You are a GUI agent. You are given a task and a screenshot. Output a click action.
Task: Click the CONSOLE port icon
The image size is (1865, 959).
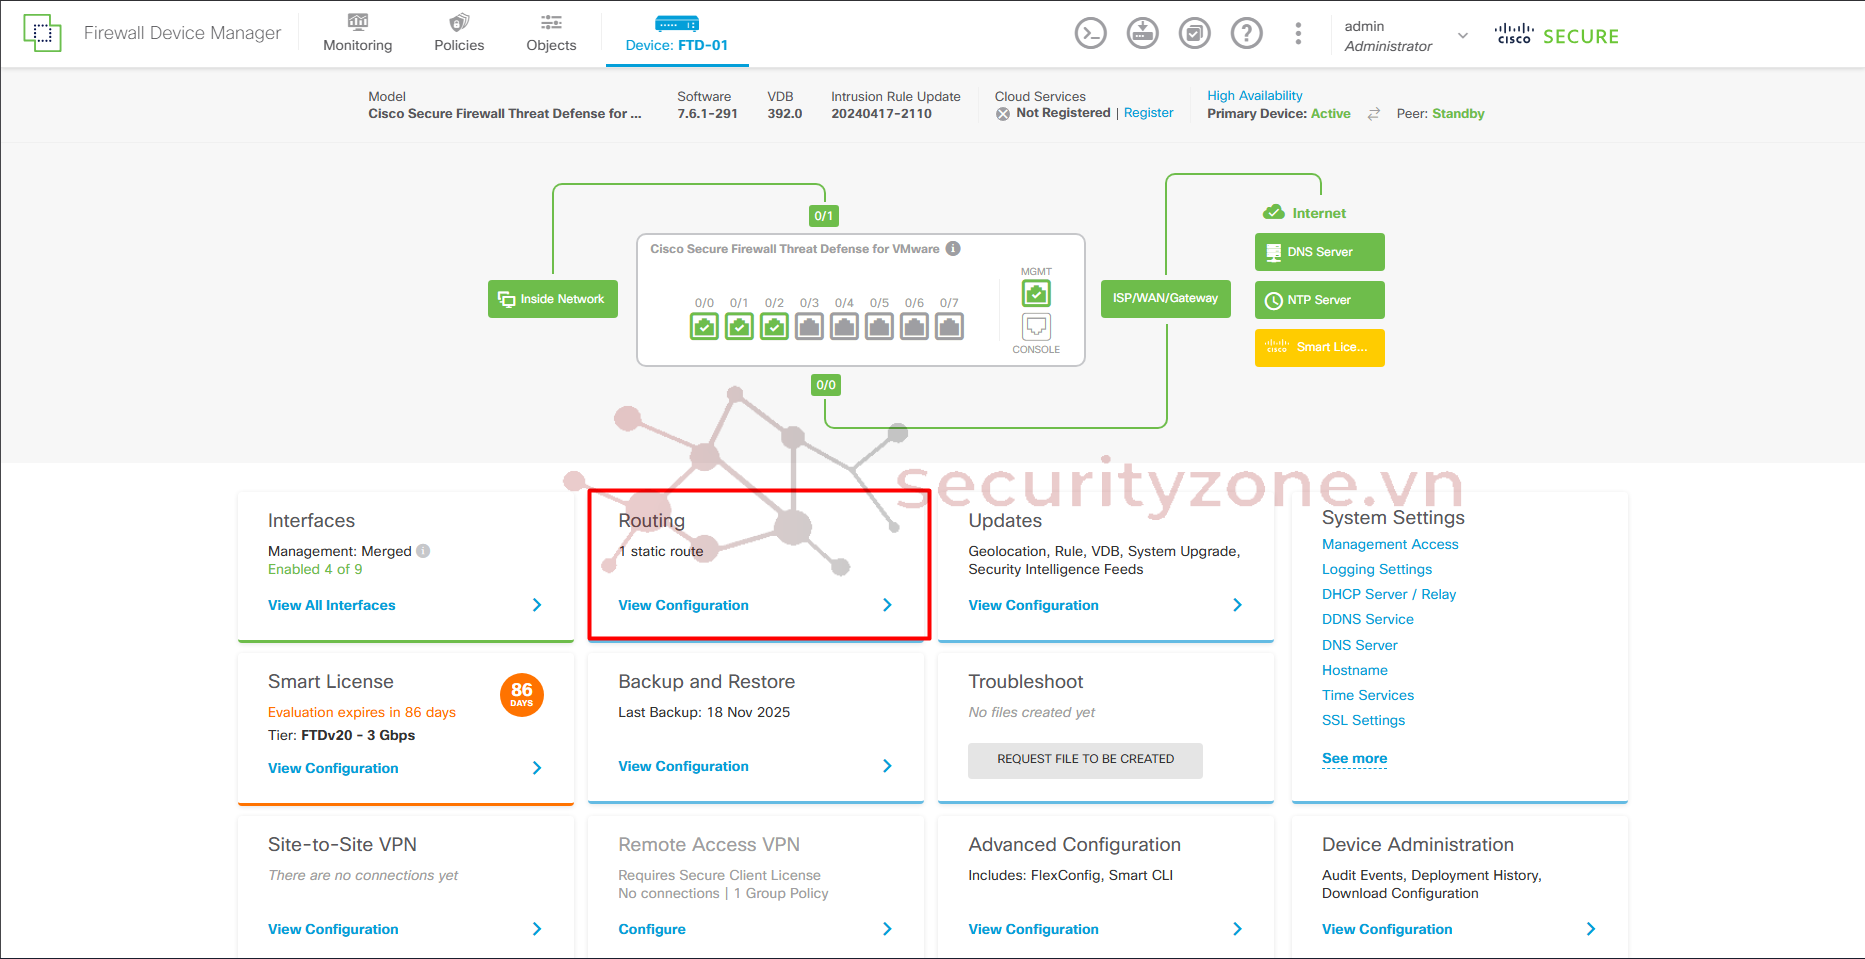pyautogui.click(x=1036, y=327)
